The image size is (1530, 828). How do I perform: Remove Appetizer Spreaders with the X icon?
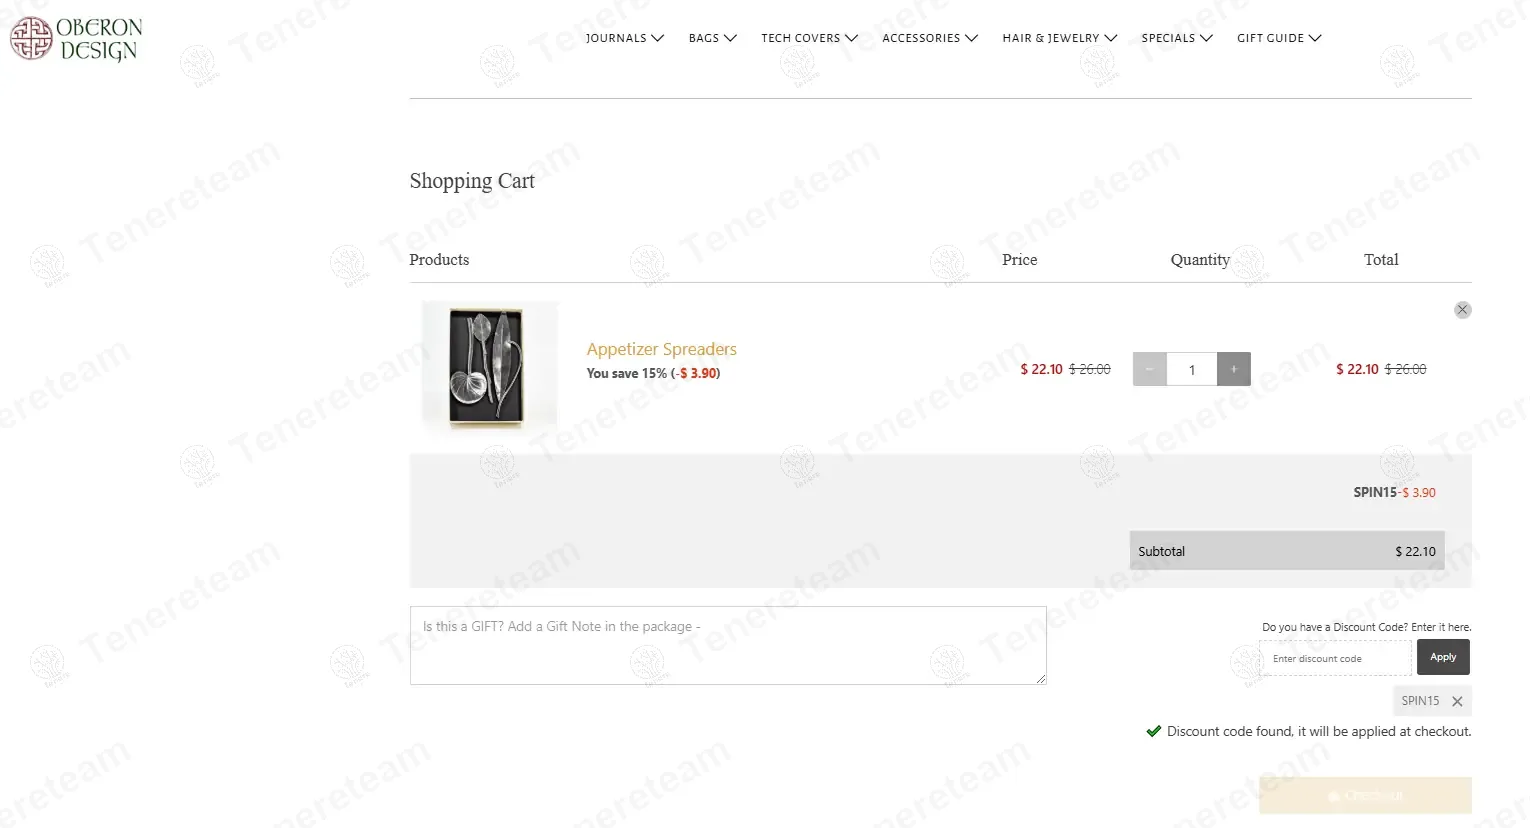pyautogui.click(x=1462, y=310)
